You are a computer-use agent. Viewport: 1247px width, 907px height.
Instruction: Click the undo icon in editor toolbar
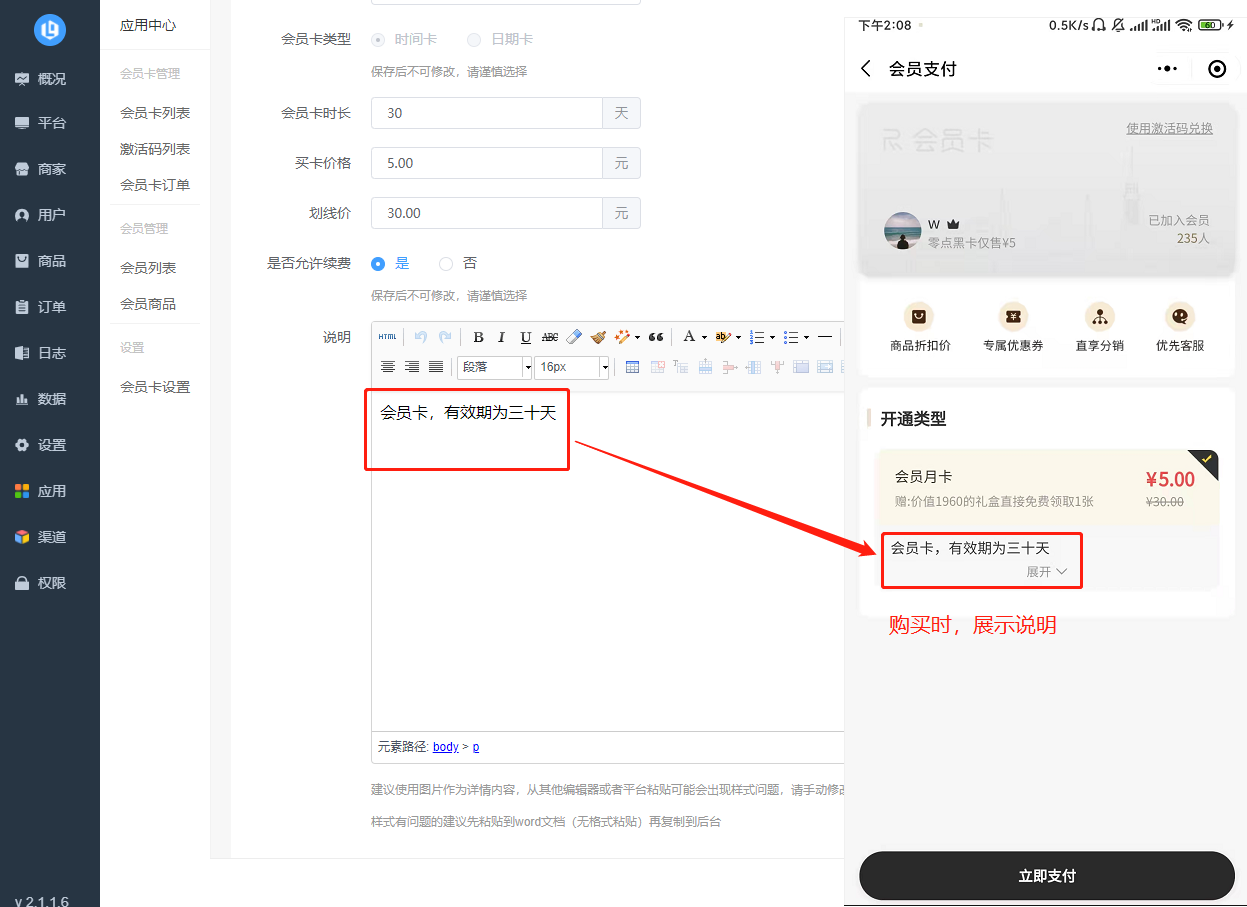(x=421, y=337)
